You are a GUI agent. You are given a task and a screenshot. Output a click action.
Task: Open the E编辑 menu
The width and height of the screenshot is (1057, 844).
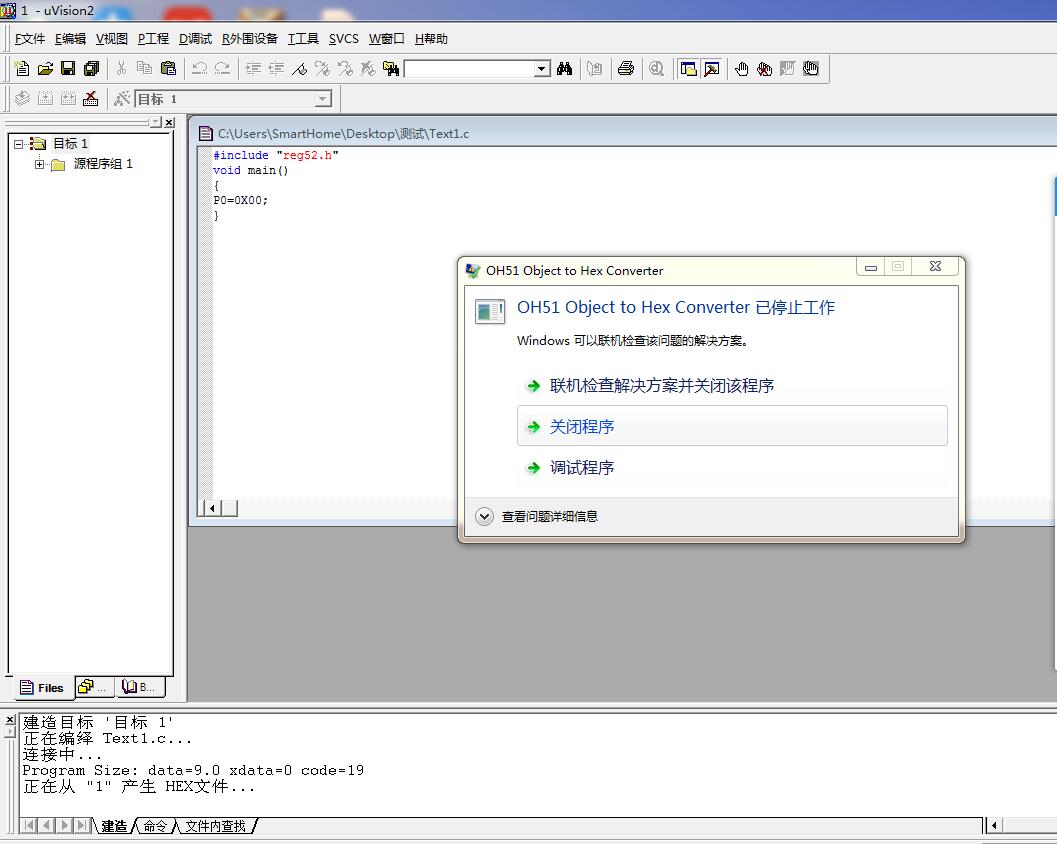(x=71, y=39)
